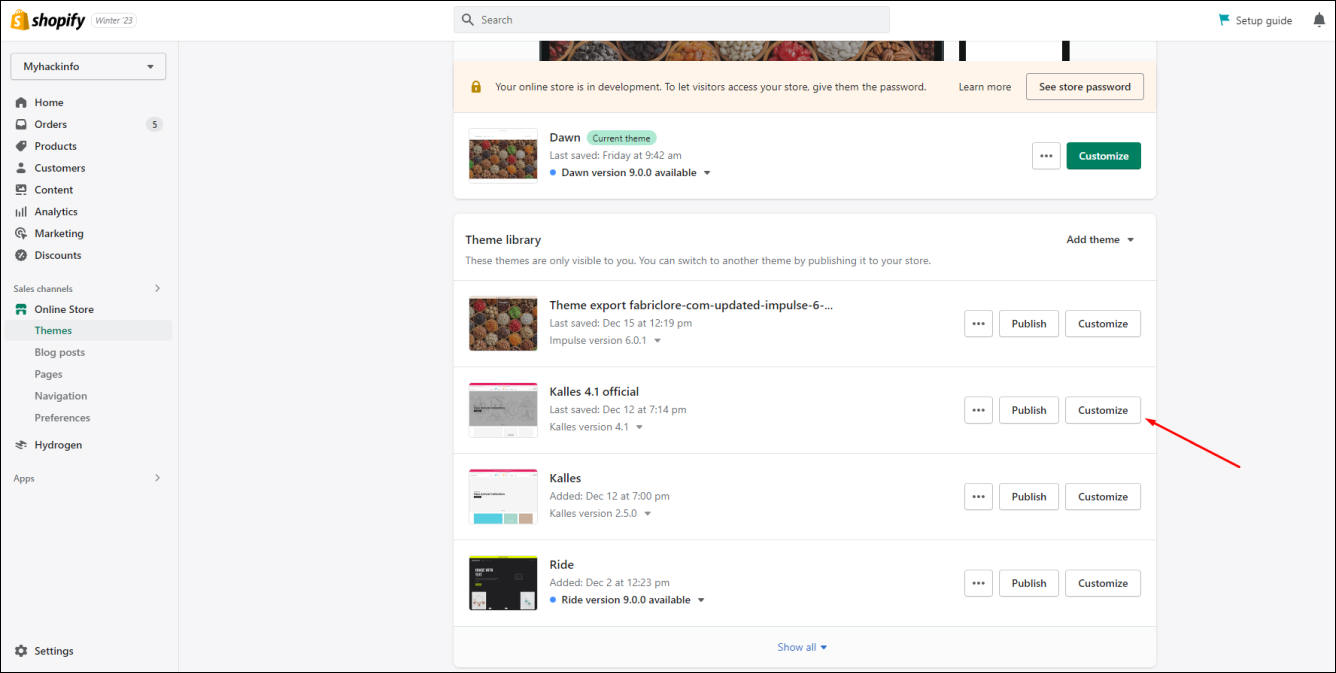Click the Customers person icon

[x=21, y=168]
